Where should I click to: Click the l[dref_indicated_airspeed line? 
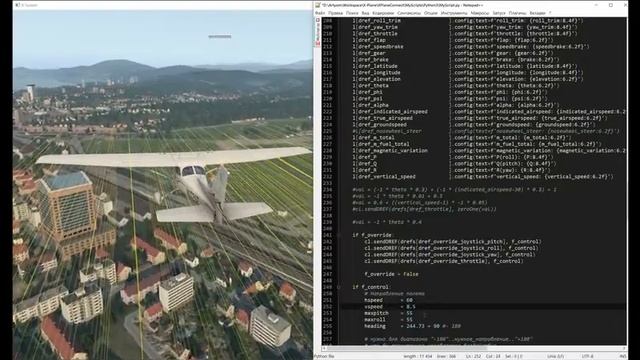coord(489,111)
